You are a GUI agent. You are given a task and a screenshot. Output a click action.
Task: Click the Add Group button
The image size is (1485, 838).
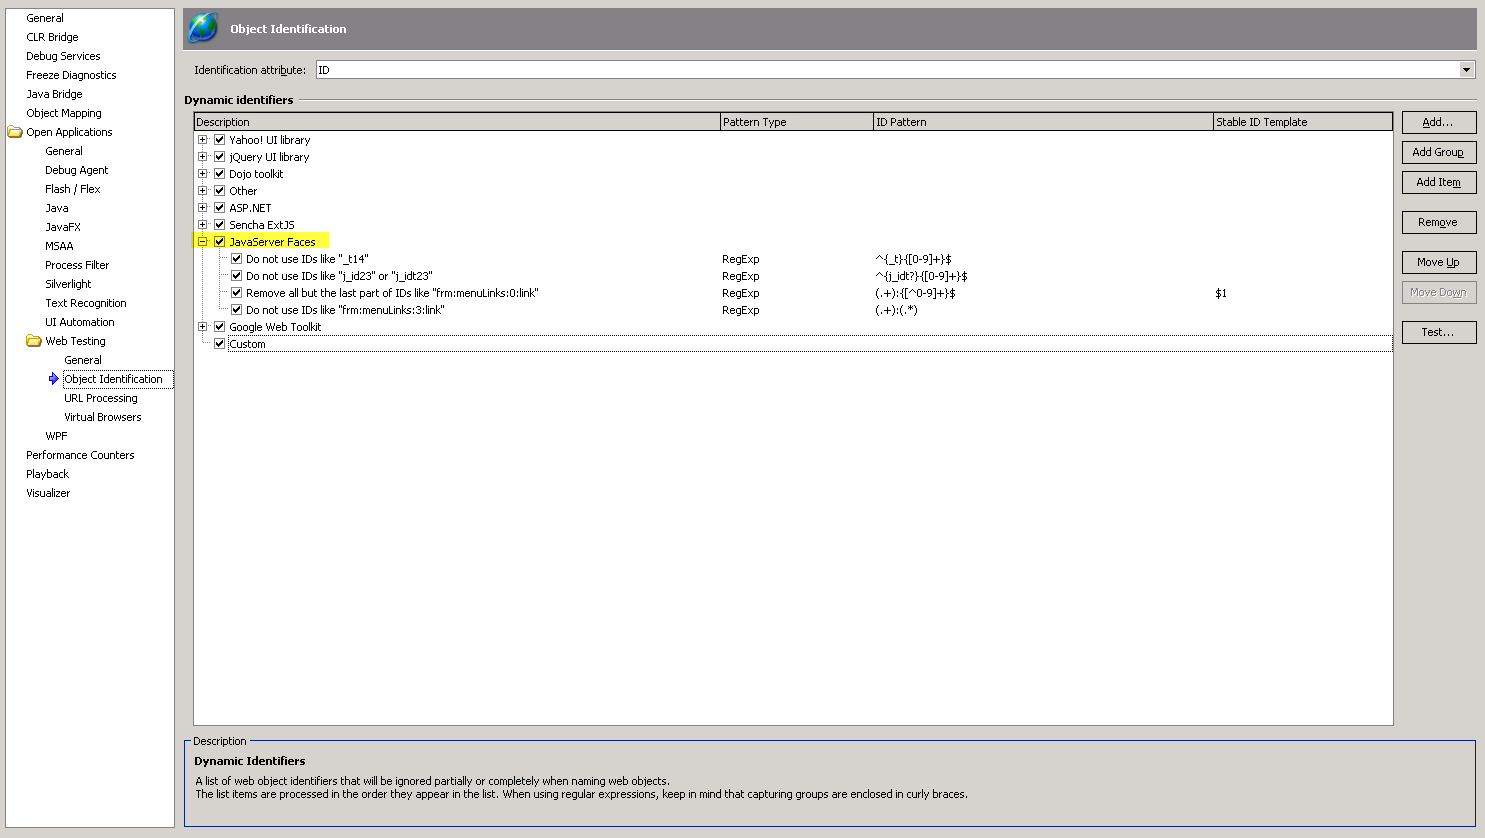(x=1438, y=152)
